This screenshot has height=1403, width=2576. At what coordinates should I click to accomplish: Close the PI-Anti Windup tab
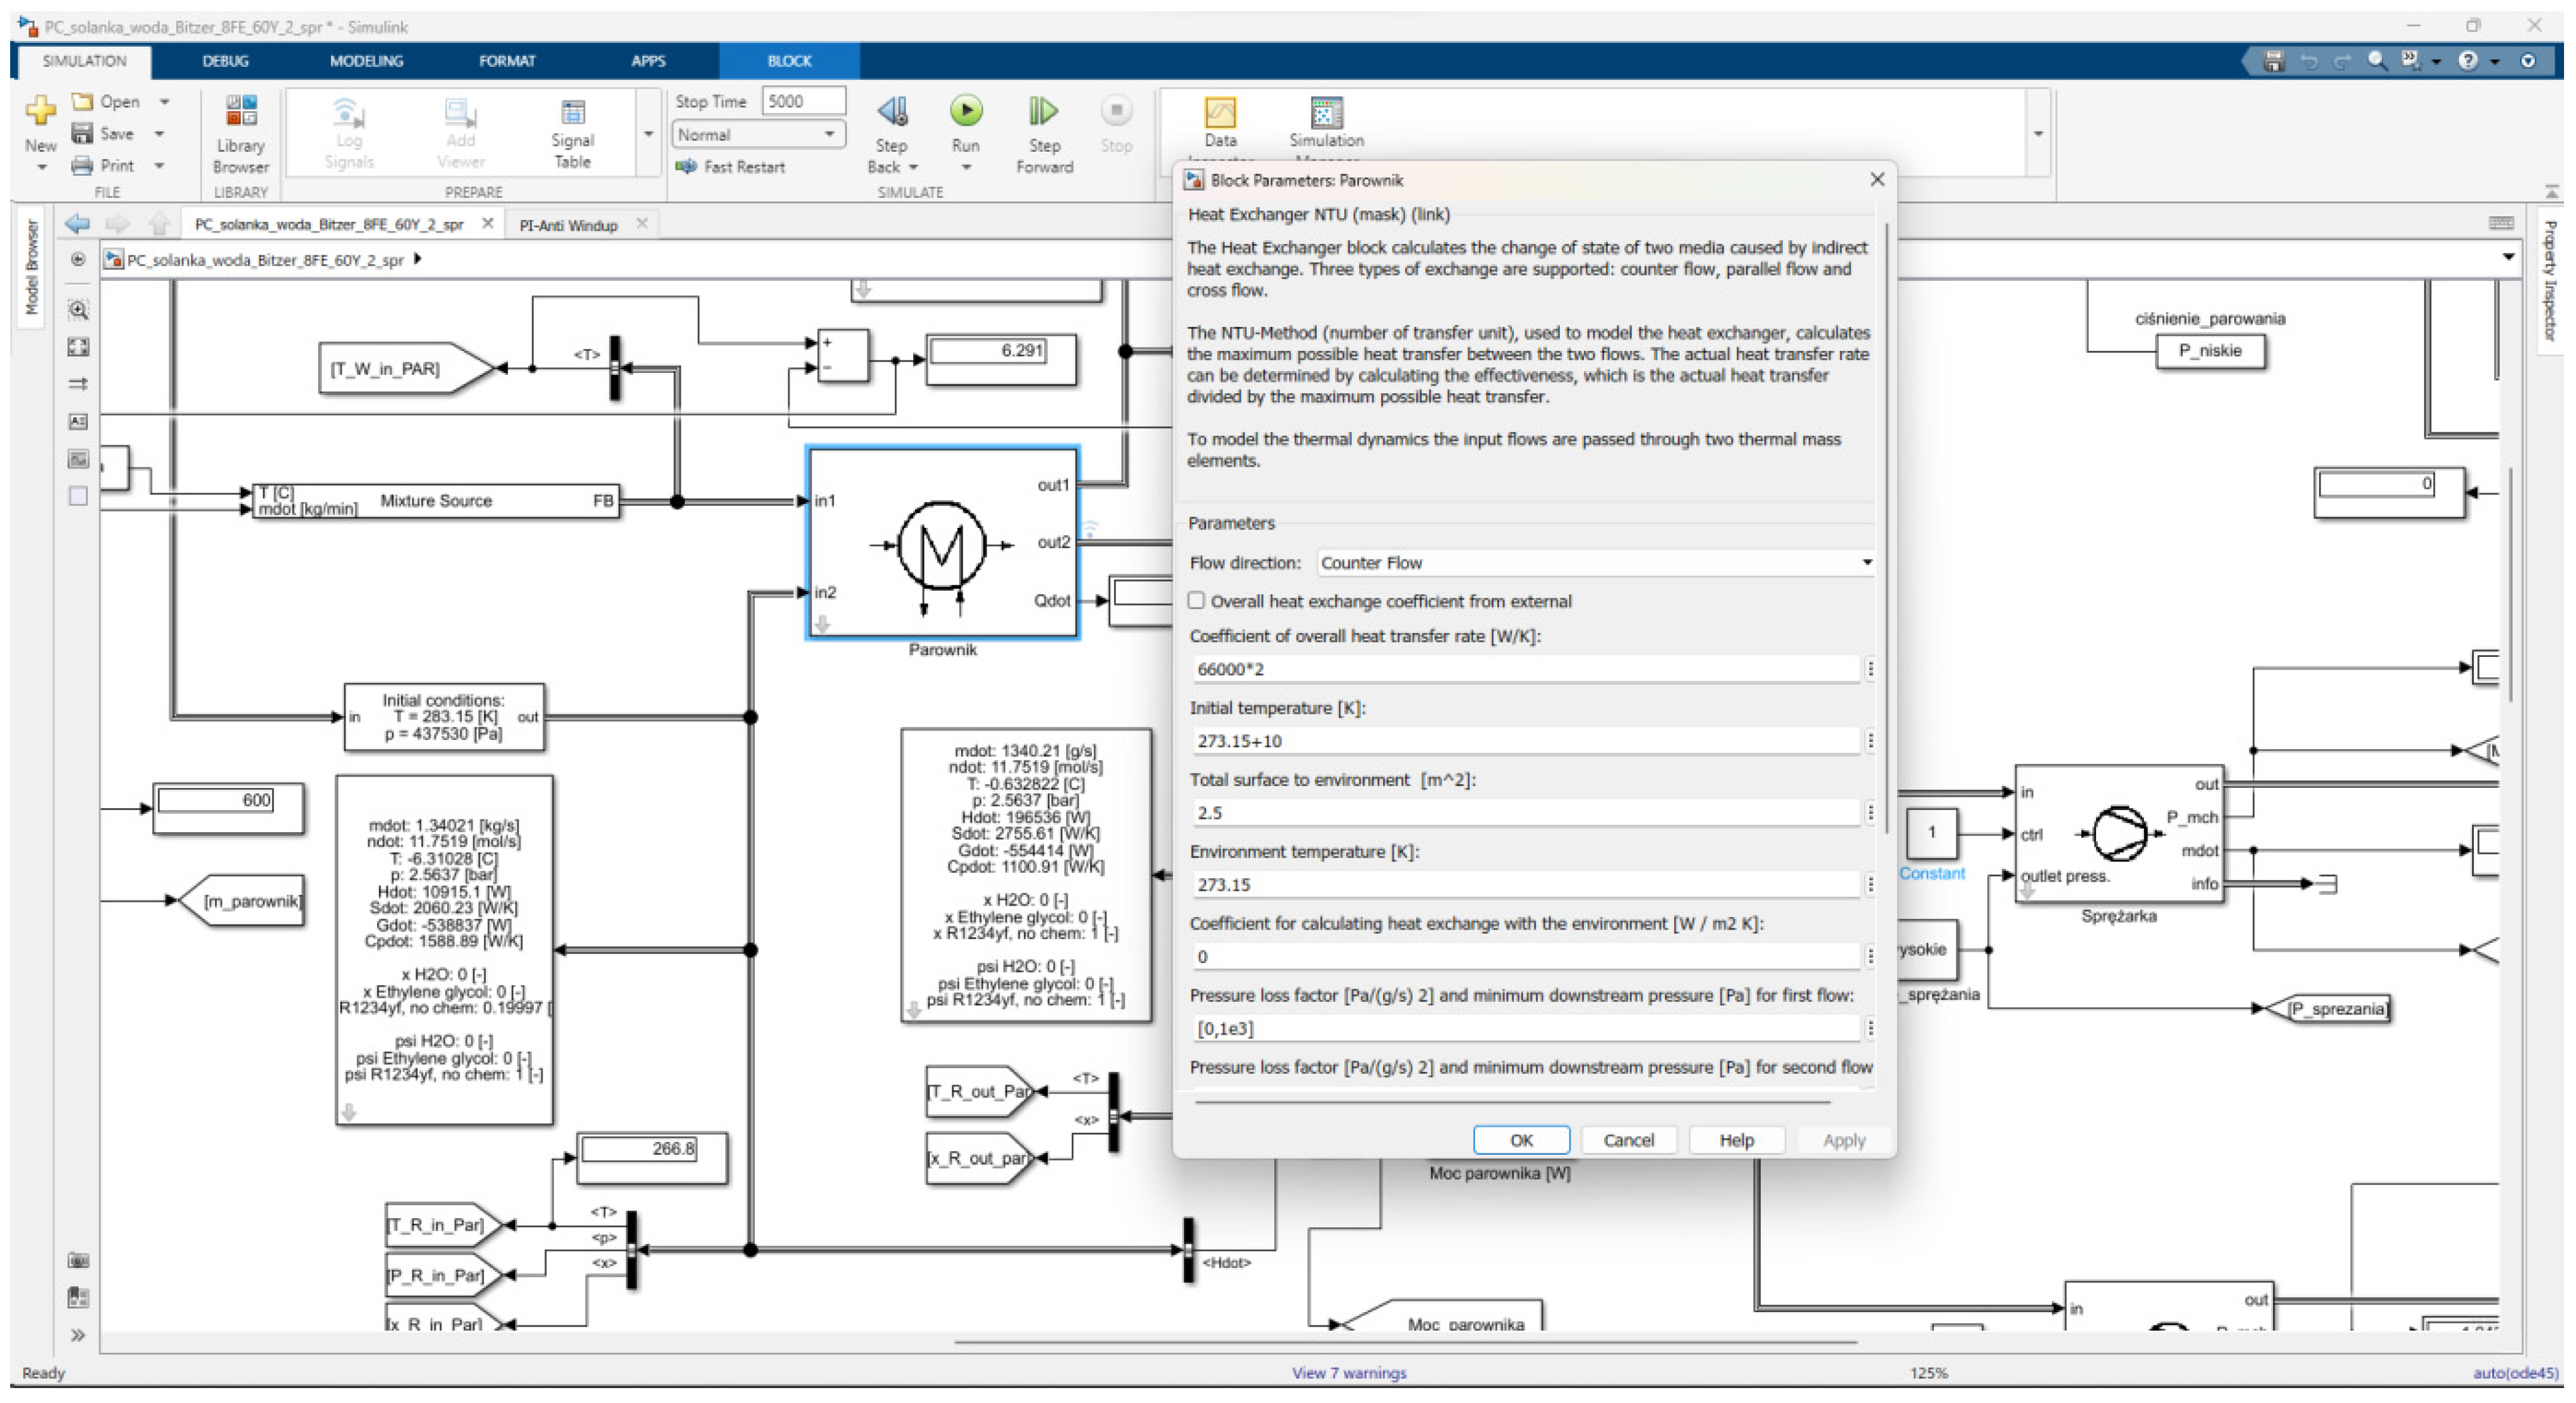(x=642, y=224)
